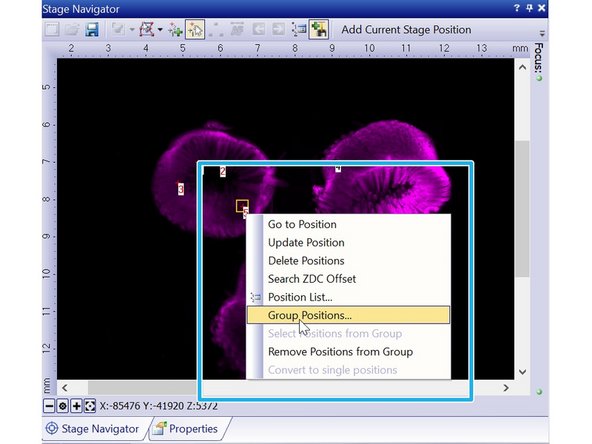Select Search ZDC Offset menu entry
The height and width of the screenshot is (444, 592).
point(348,279)
